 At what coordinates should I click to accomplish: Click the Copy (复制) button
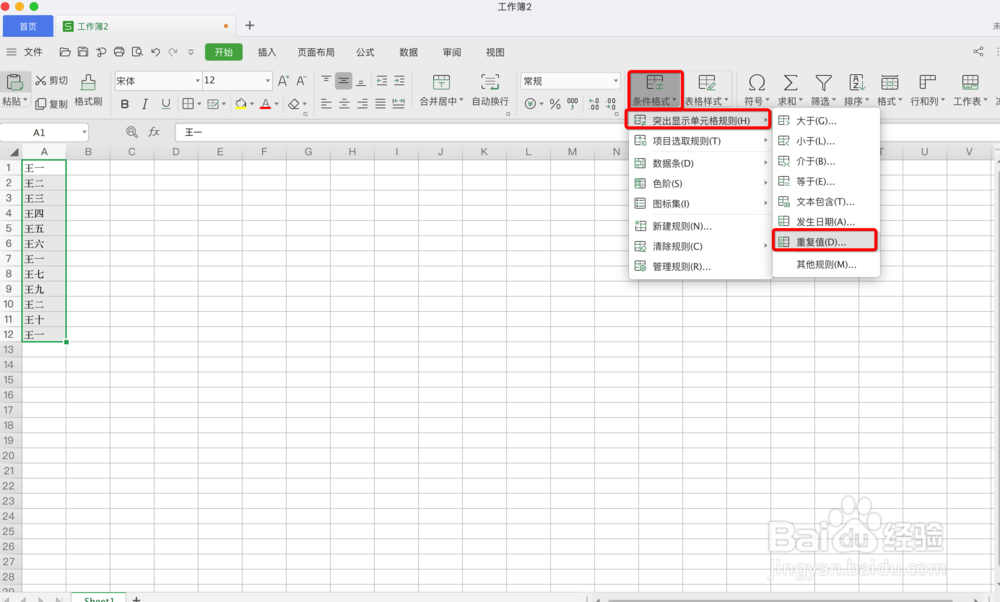(51, 103)
